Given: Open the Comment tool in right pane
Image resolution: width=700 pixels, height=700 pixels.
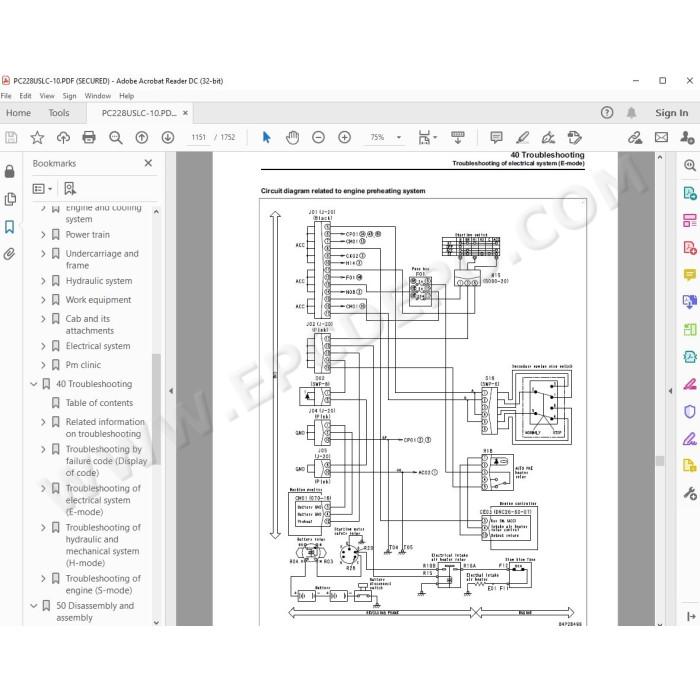Looking at the screenshot, I should [x=690, y=275].
